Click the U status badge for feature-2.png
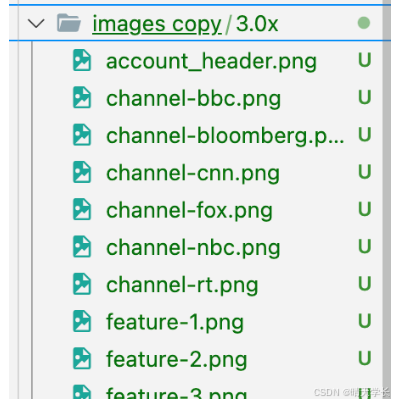The height and width of the screenshot is (404, 394). pyautogui.click(x=364, y=359)
